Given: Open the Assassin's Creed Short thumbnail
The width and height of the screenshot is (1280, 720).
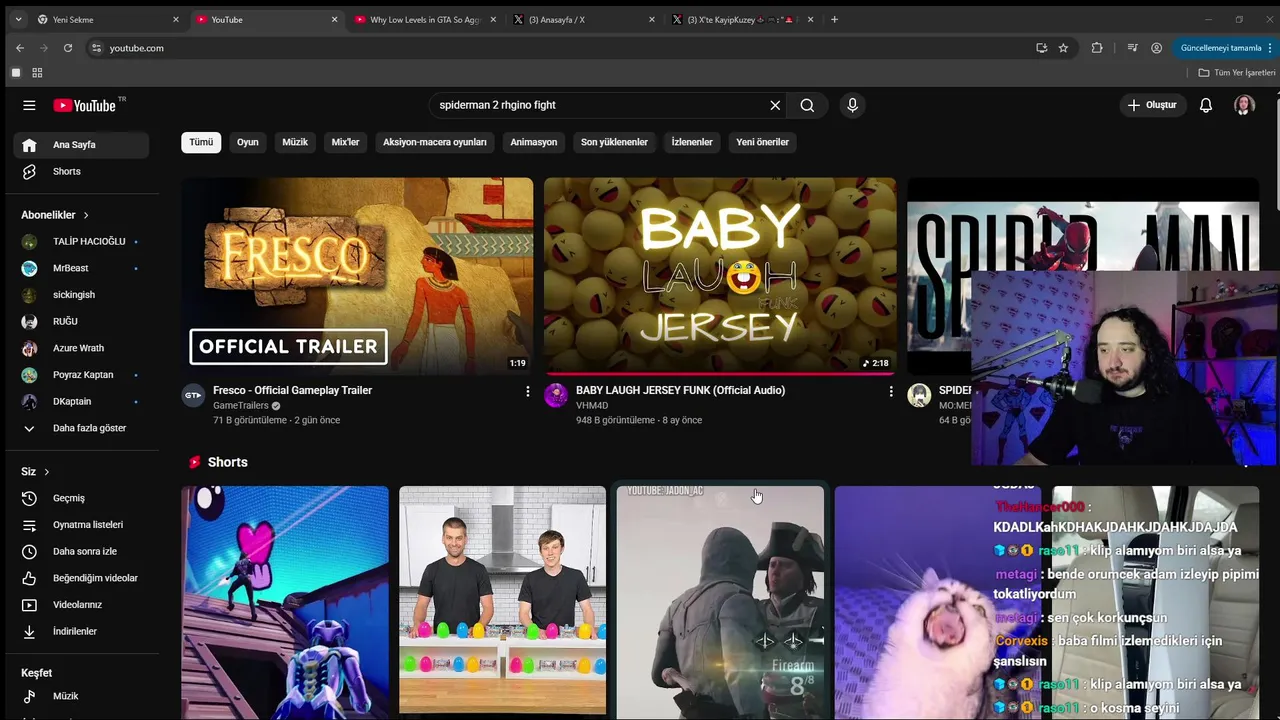Looking at the screenshot, I should [720, 602].
